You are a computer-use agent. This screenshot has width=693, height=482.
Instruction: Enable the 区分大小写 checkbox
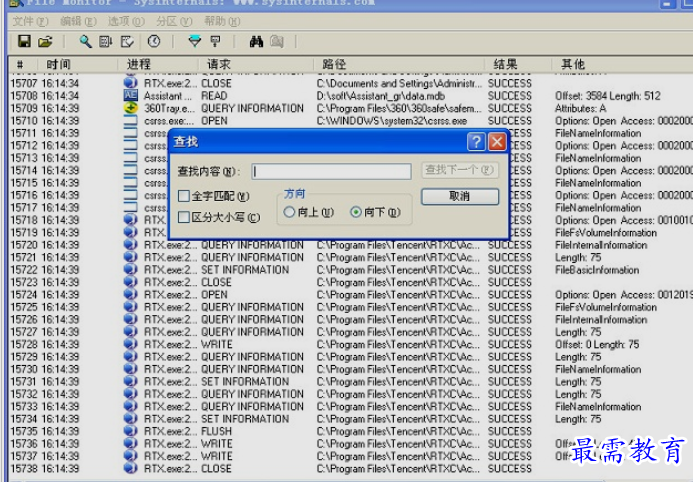pyautogui.click(x=184, y=217)
